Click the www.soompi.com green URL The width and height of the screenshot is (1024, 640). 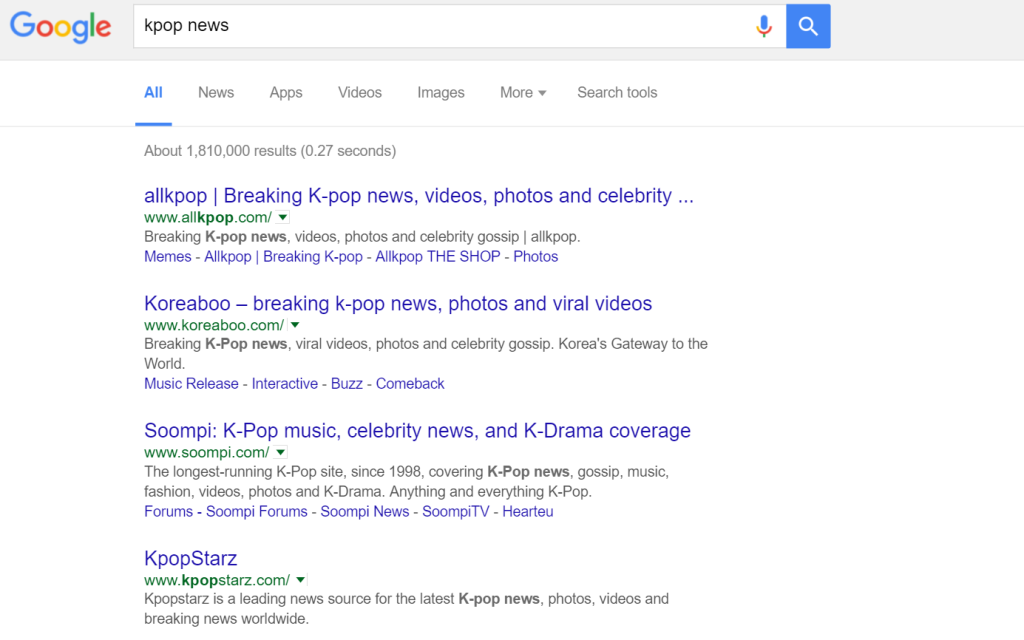tap(206, 453)
